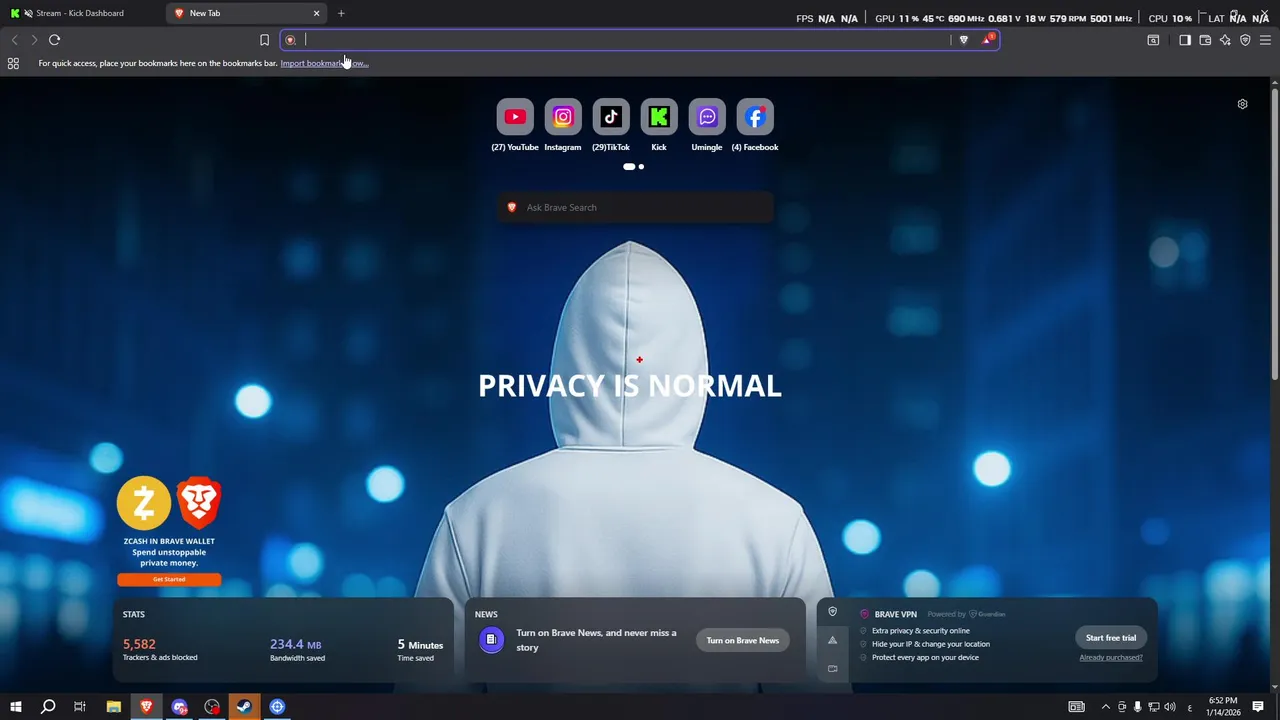
Task: Click the volume speaker tray icon
Action: [x=1170, y=707]
